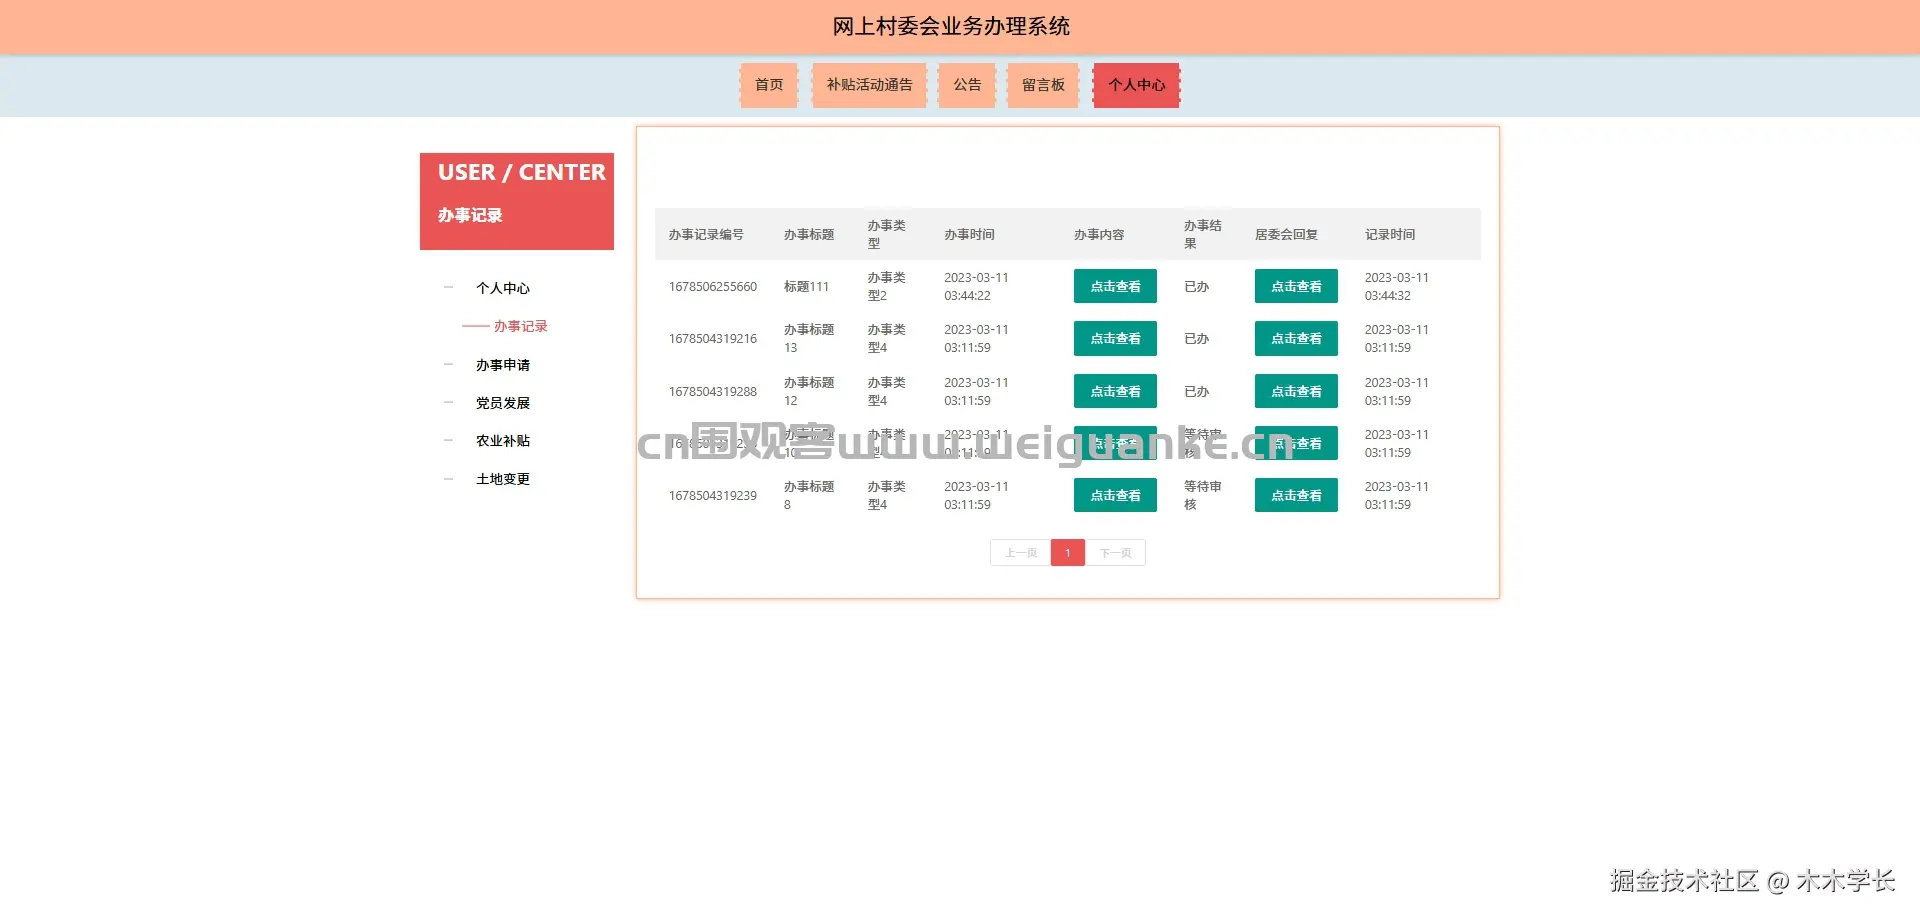View 居委会回复 for record 1678504319239
The image size is (1920, 919).
1296,495
